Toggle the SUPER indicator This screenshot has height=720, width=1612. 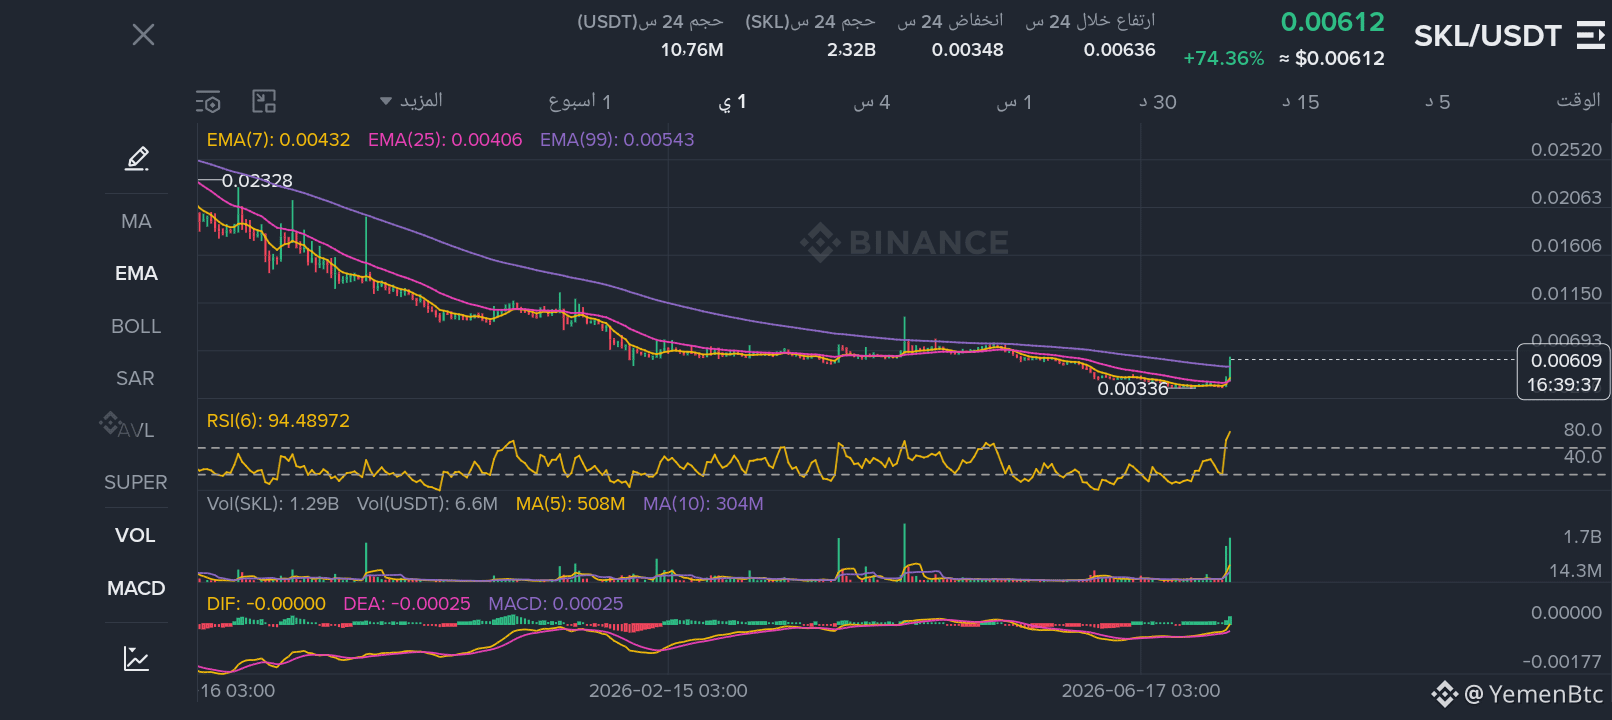tap(136, 482)
